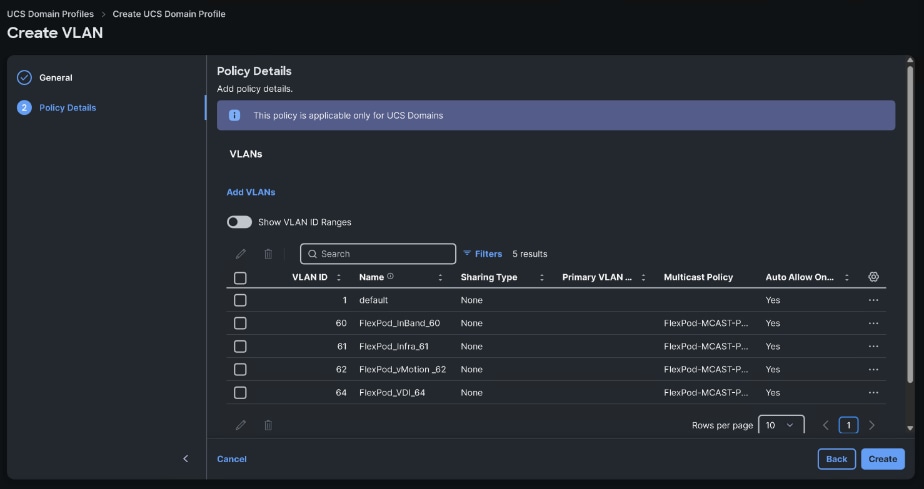
Task: Open row actions menu for default VLAN
Action: (x=873, y=300)
